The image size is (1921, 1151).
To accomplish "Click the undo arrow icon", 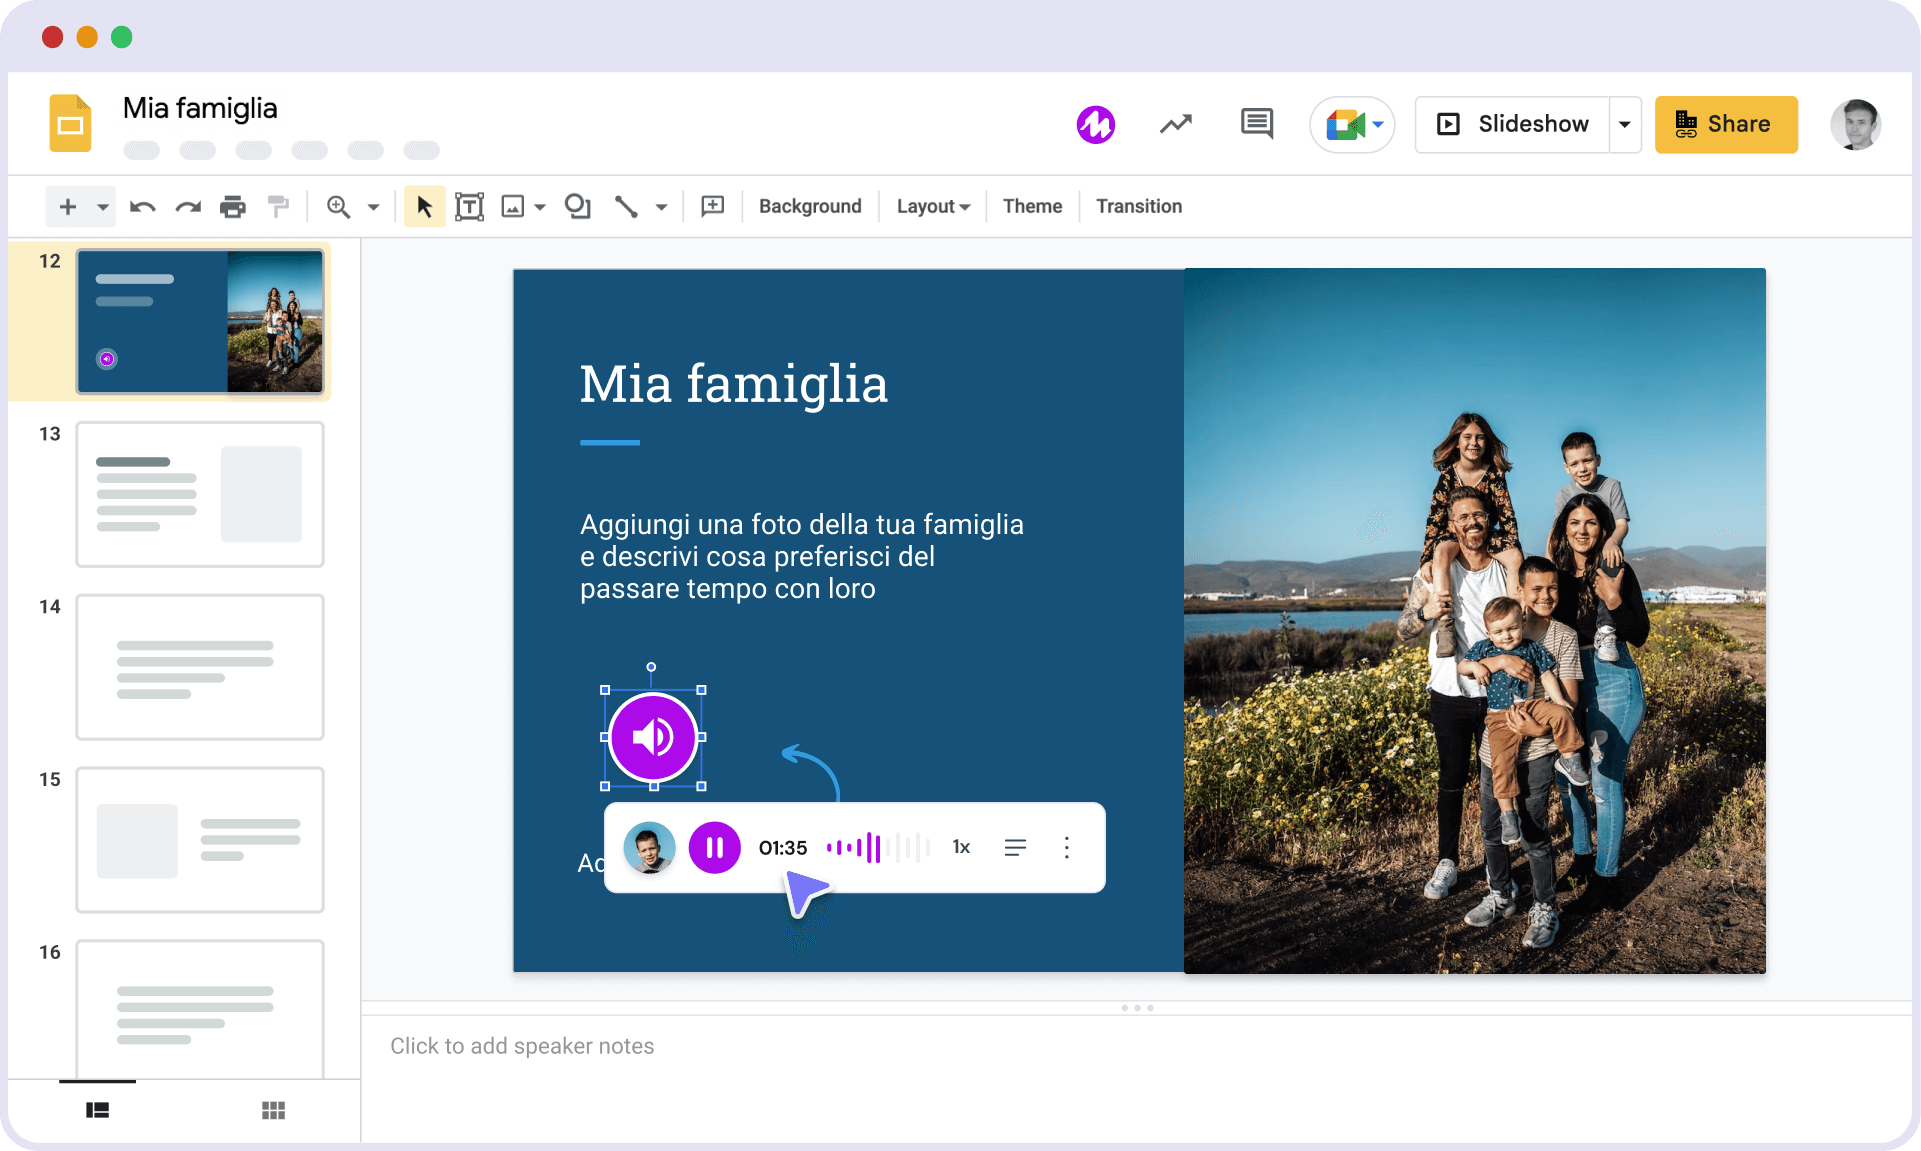I will pos(142,207).
